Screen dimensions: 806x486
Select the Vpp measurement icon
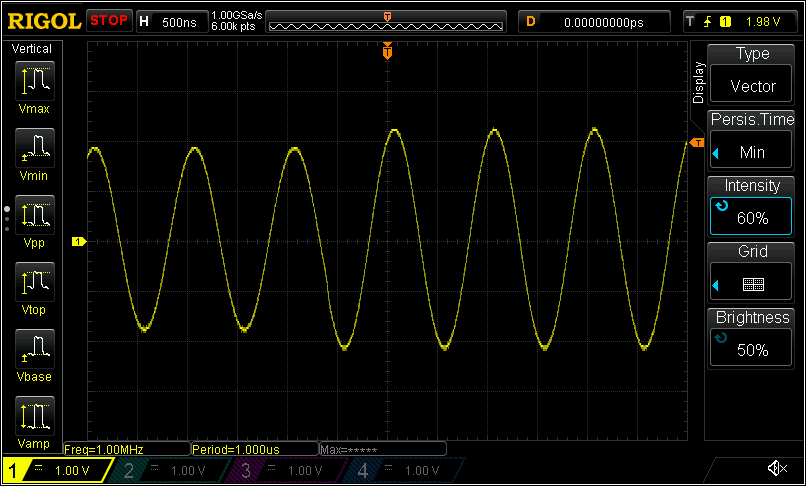click(x=35, y=220)
